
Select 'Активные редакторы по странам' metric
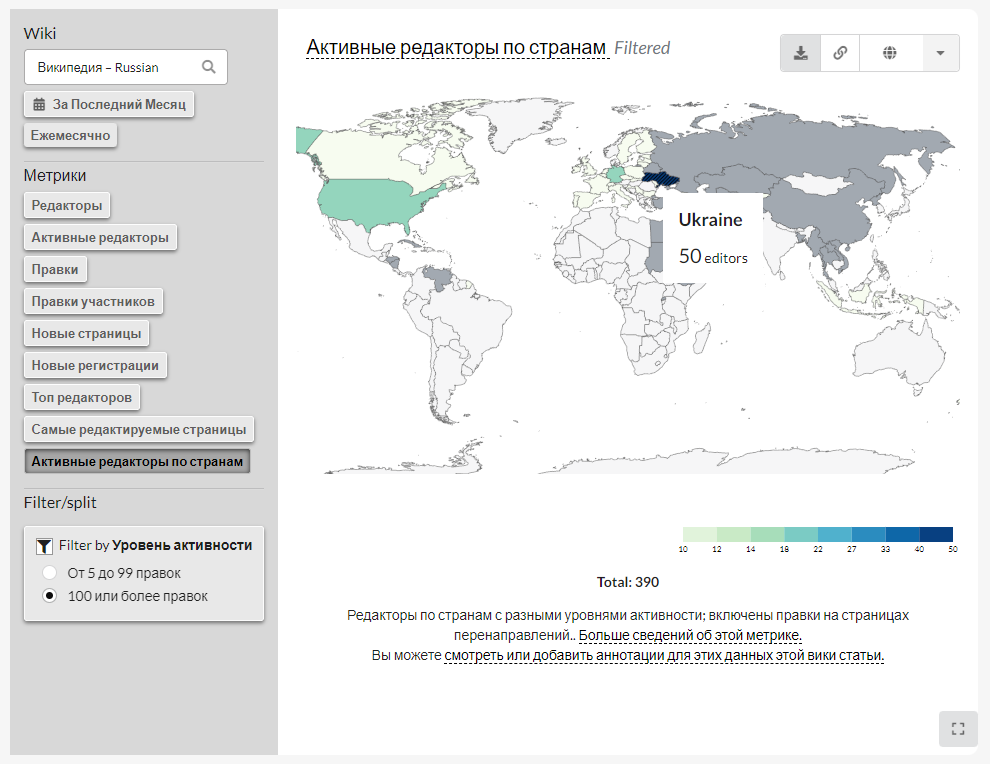click(137, 462)
